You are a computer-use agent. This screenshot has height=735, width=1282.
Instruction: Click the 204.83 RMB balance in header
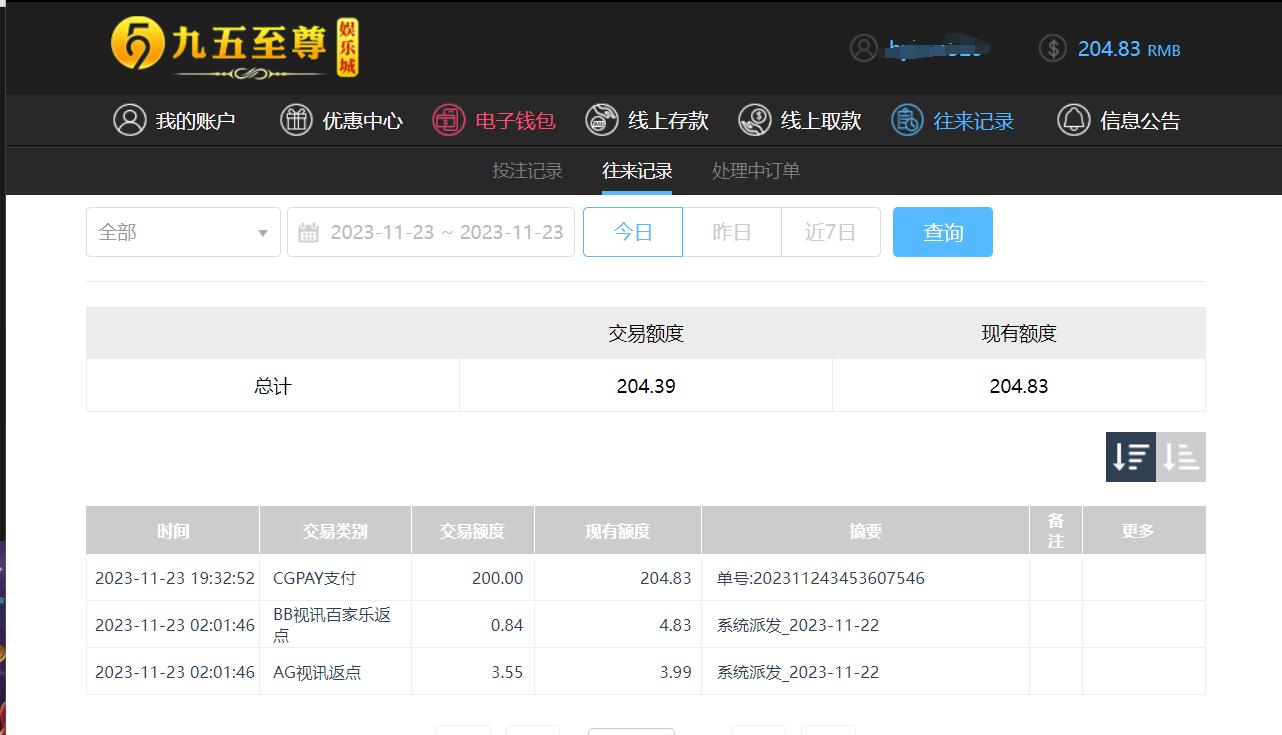pyautogui.click(x=1129, y=49)
